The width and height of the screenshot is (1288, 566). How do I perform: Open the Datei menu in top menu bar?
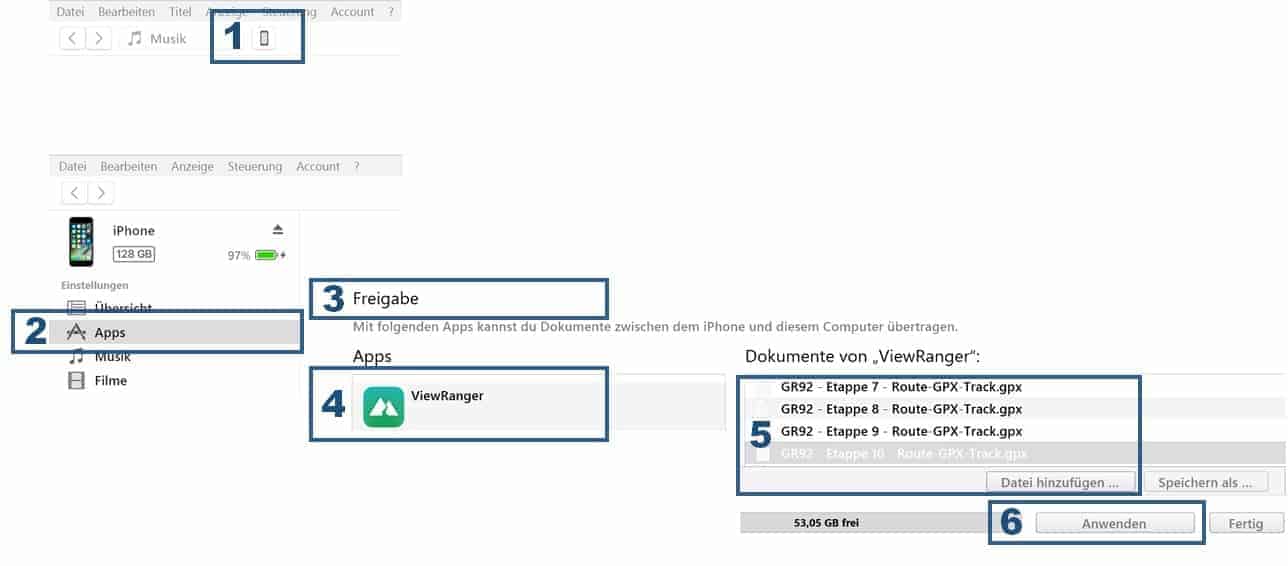click(71, 12)
